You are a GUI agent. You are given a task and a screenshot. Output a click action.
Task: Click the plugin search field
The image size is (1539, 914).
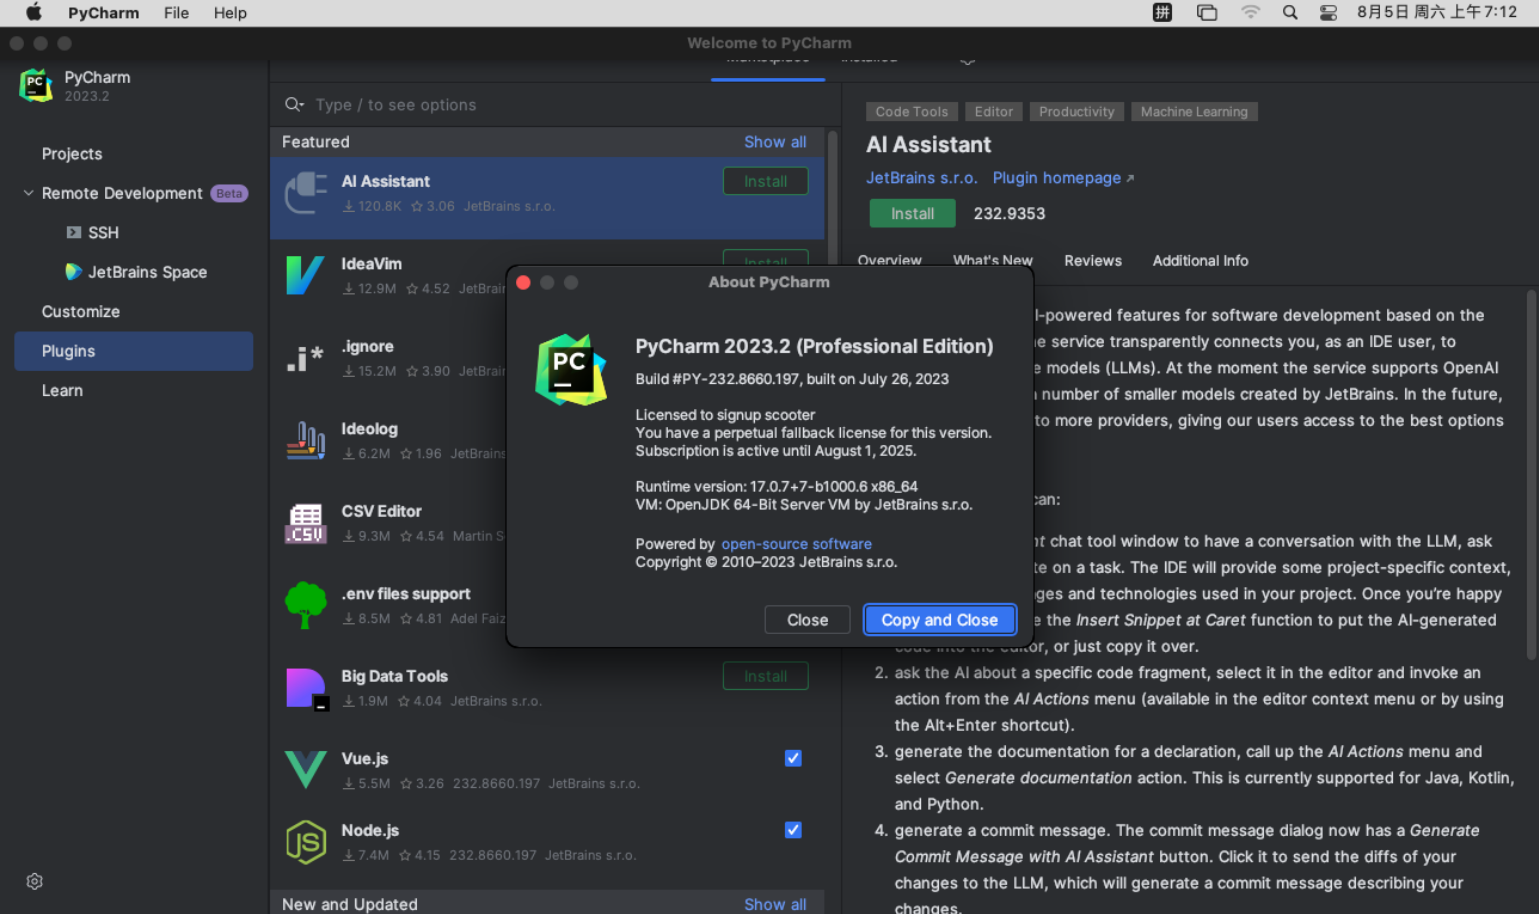pyautogui.click(x=450, y=104)
